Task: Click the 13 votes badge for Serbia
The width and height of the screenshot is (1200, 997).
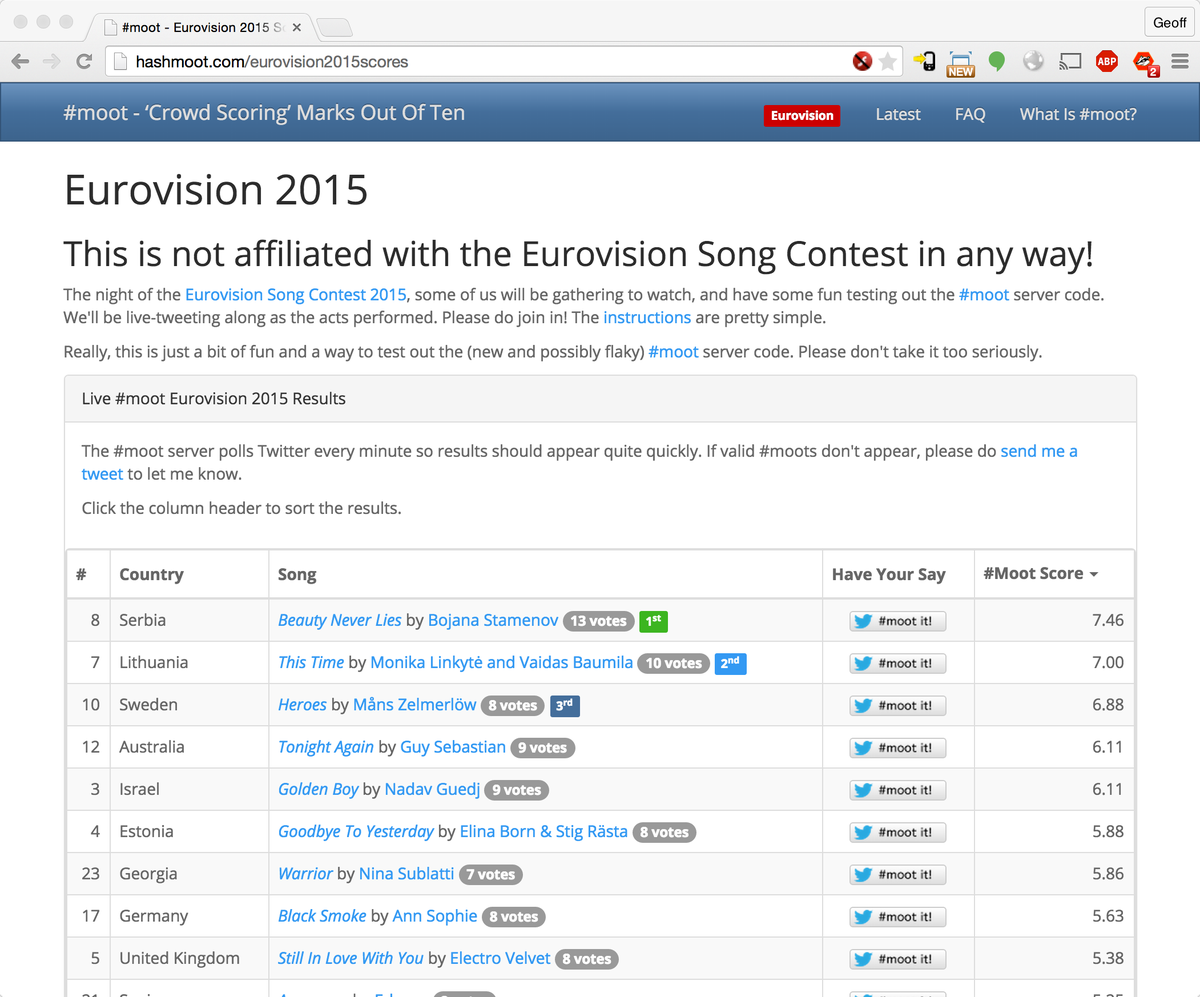Action: pos(597,621)
